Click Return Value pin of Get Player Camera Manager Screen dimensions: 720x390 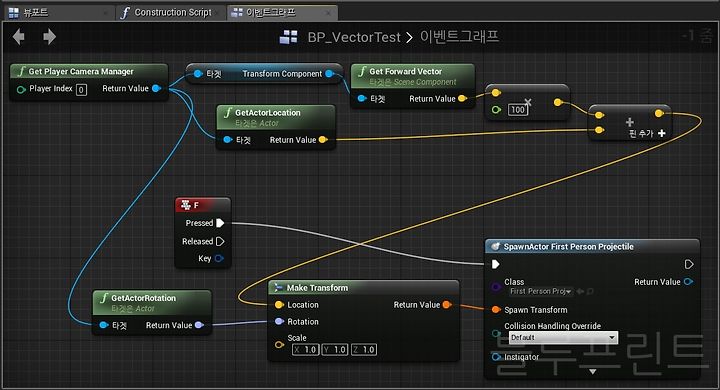point(156,88)
